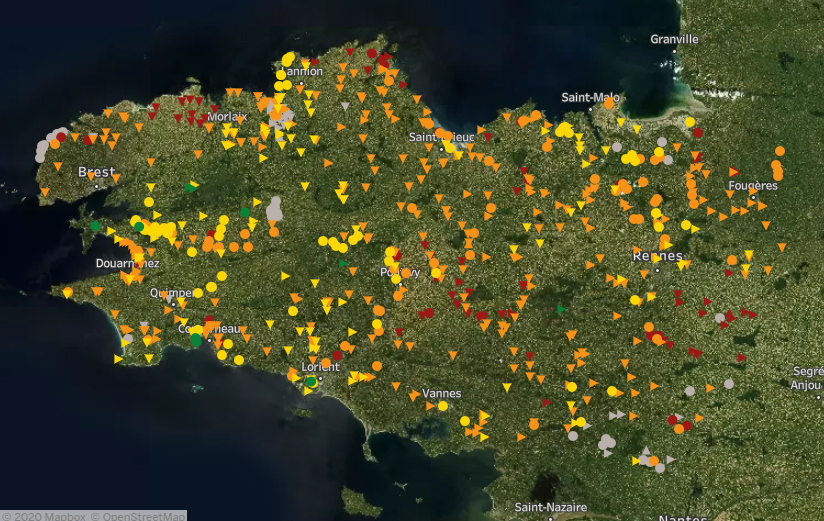This screenshot has width=824, height=521.
Task: Click green circle marker at Lorient
Action: pos(311,382)
